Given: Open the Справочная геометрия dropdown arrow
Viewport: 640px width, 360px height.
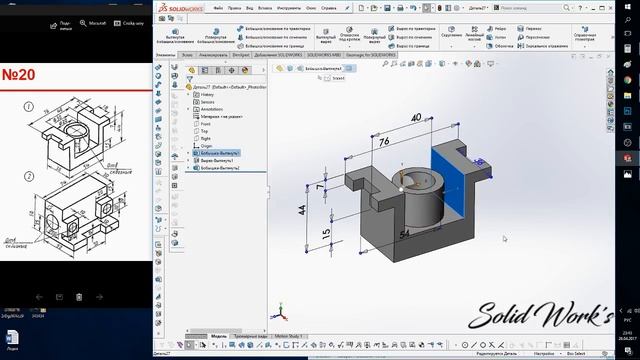Looking at the screenshot, I should pos(585,46).
